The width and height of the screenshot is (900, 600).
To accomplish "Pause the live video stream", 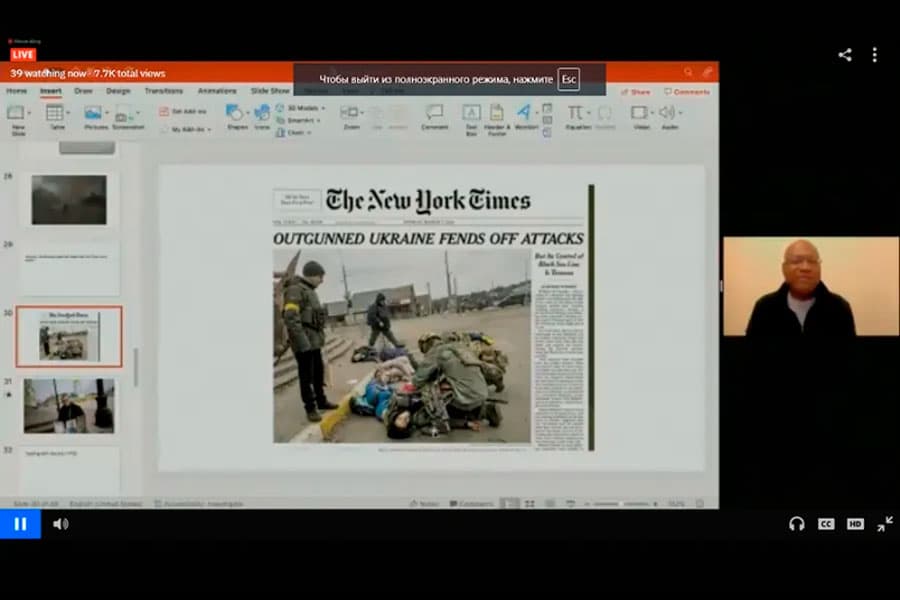I will (x=20, y=523).
